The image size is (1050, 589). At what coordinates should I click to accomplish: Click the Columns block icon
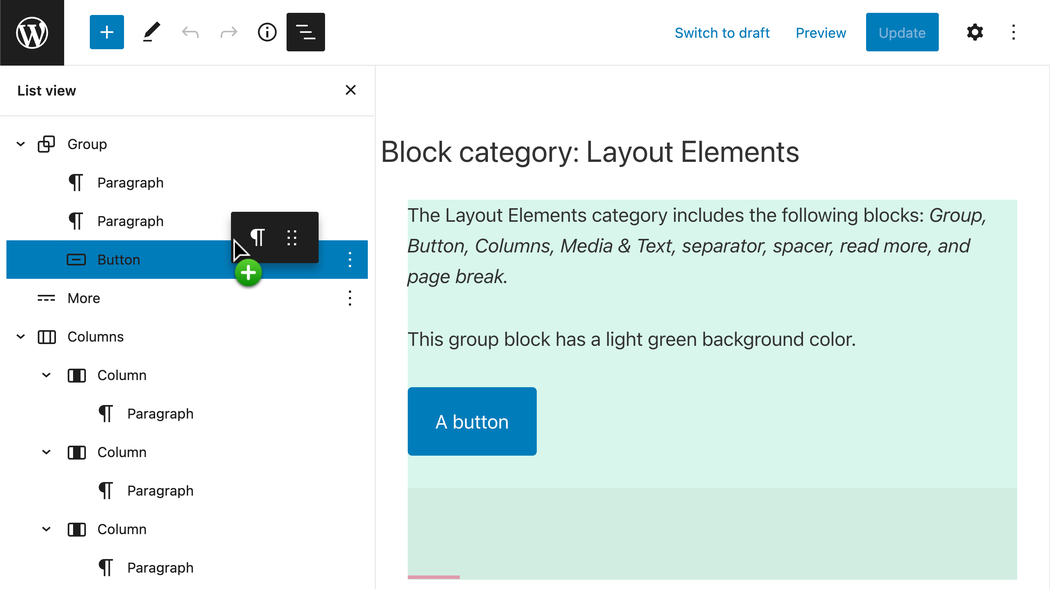tap(46, 337)
